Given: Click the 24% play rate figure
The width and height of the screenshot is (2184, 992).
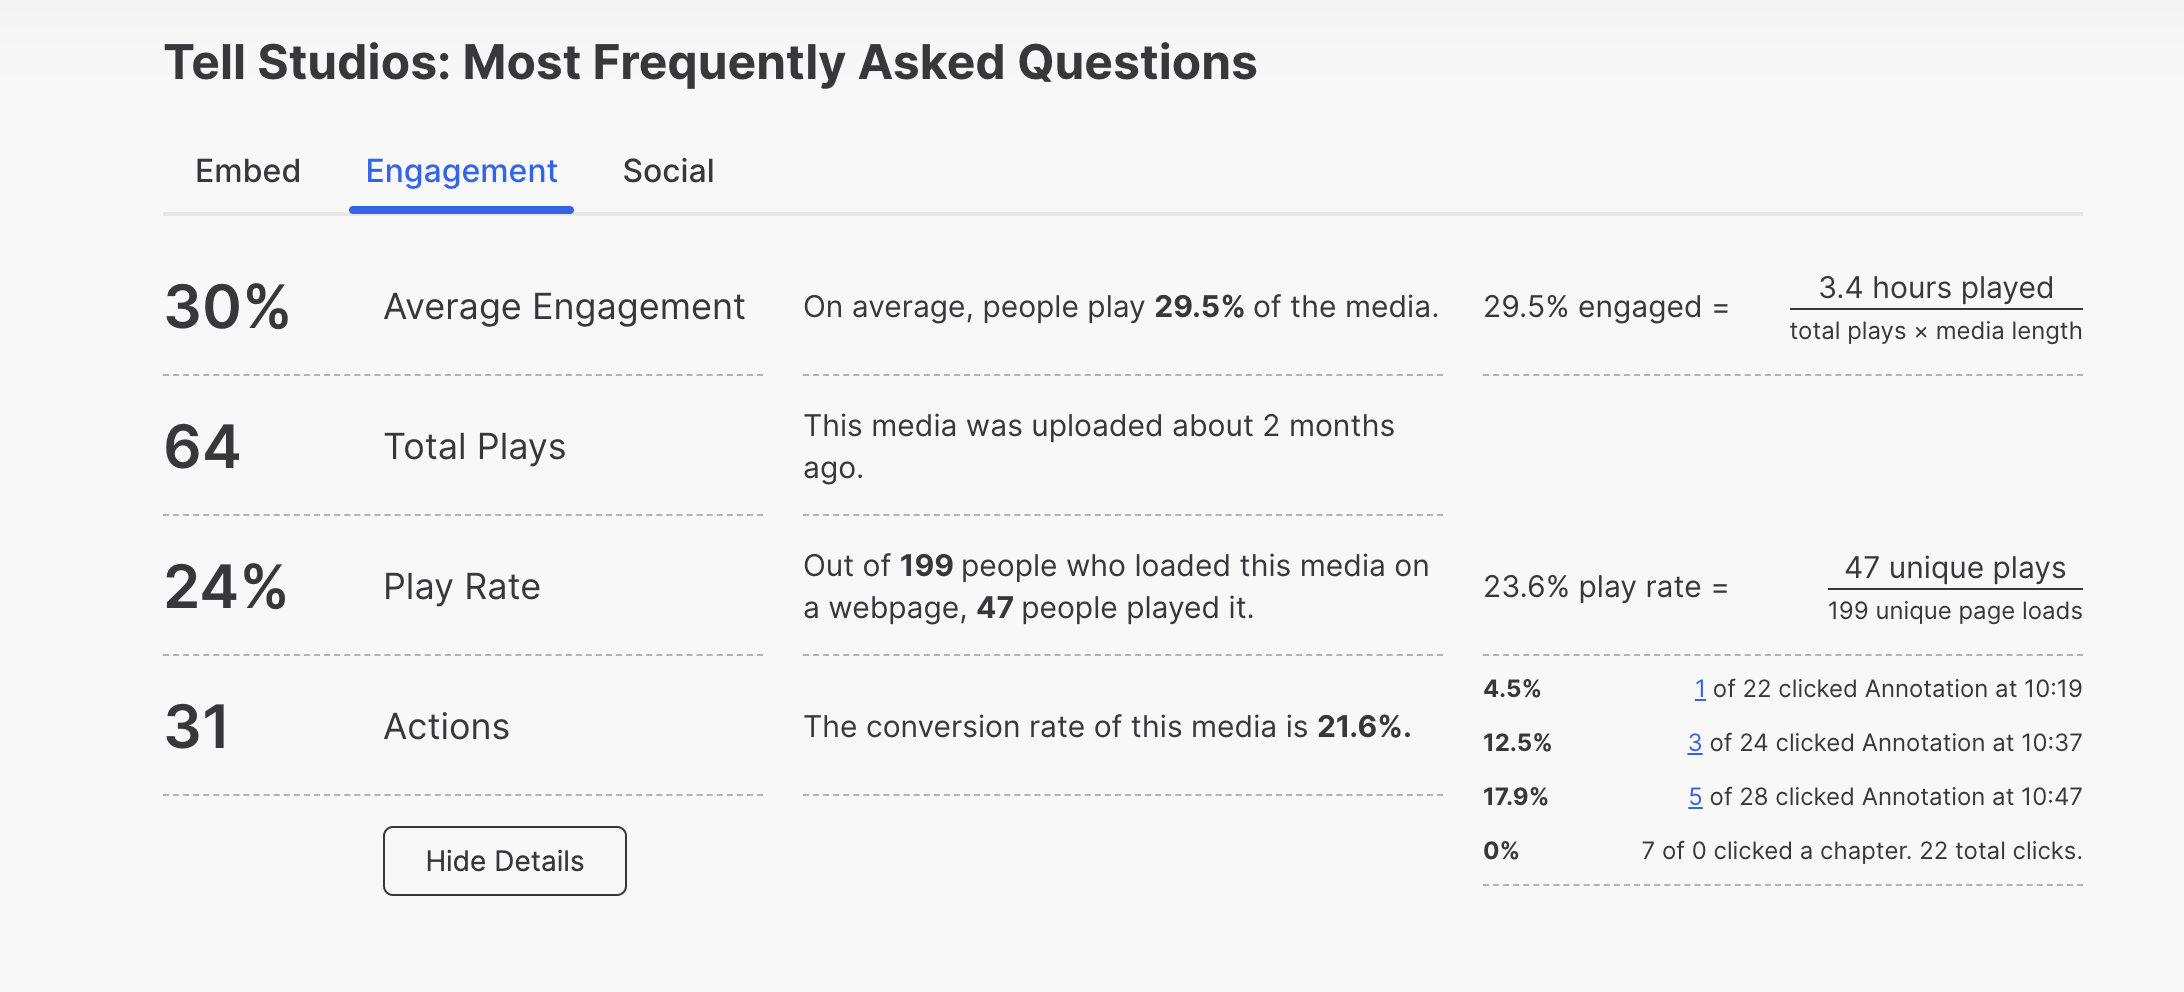Looking at the screenshot, I should coord(226,586).
